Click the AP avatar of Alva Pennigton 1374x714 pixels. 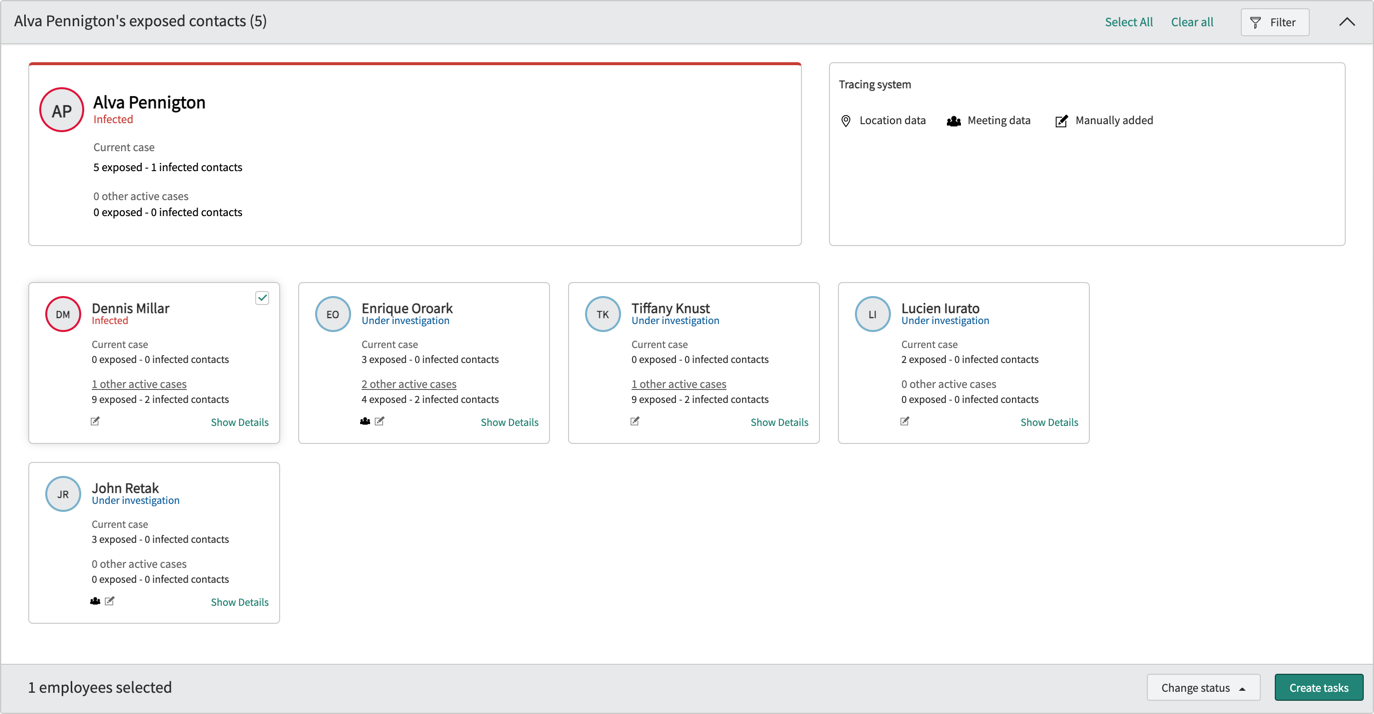[62, 111]
